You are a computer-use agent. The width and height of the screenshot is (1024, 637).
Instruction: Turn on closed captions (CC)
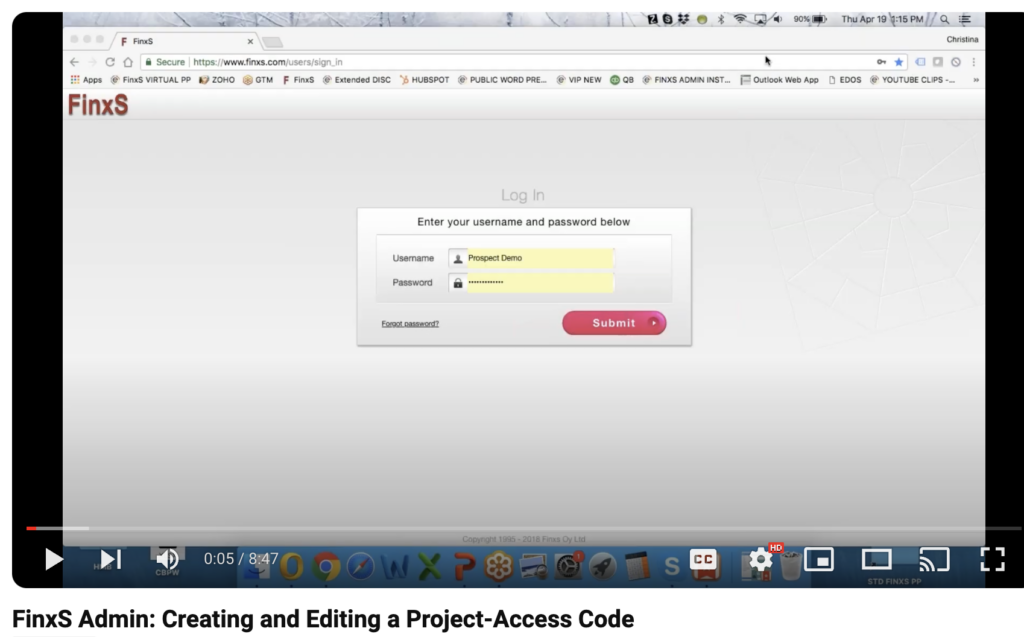click(703, 559)
